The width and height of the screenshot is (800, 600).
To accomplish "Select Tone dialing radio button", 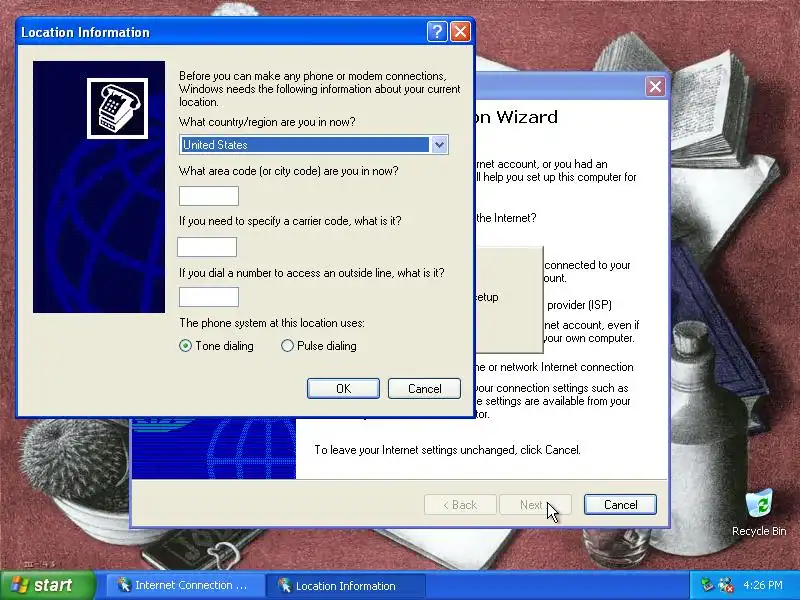I will pyautogui.click(x=186, y=346).
